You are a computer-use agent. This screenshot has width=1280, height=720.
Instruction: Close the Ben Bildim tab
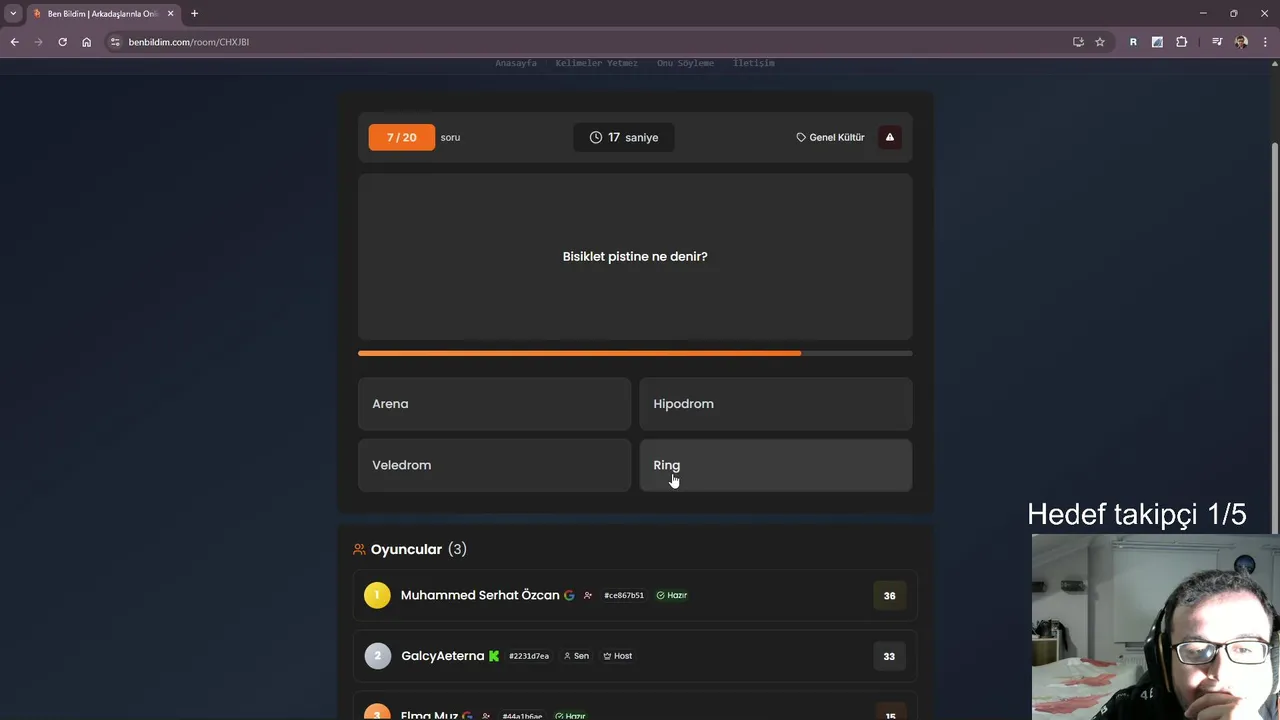tap(170, 14)
